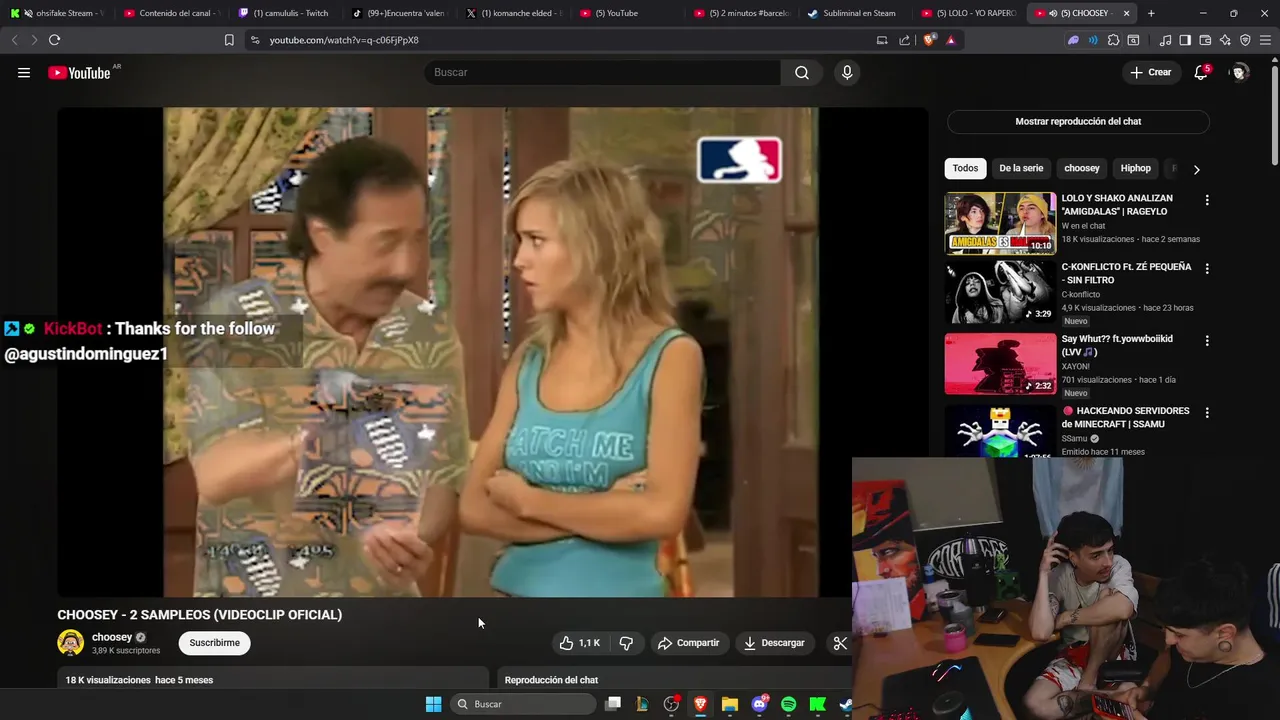Go back with the browser arrow
Screen dimensions: 1280x720
pos(14,40)
